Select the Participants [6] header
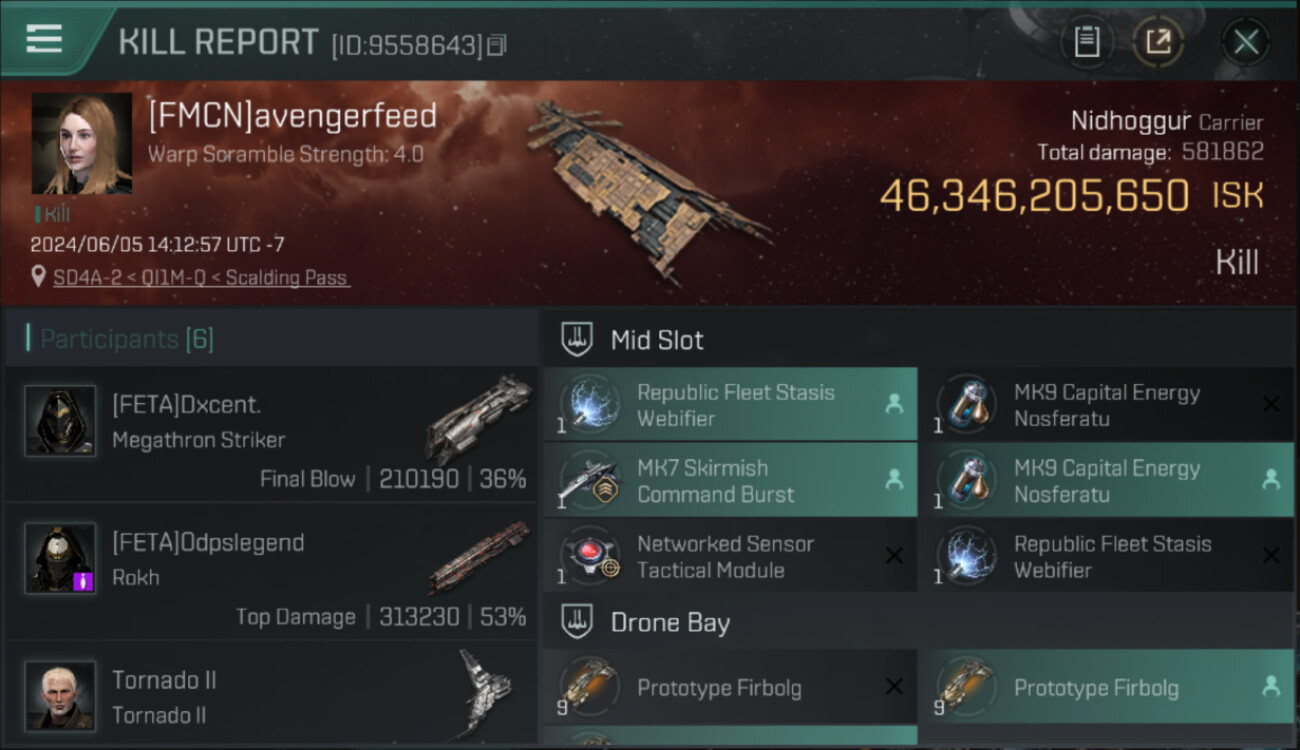Viewport: 1300px width, 750px height. [x=127, y=339]
